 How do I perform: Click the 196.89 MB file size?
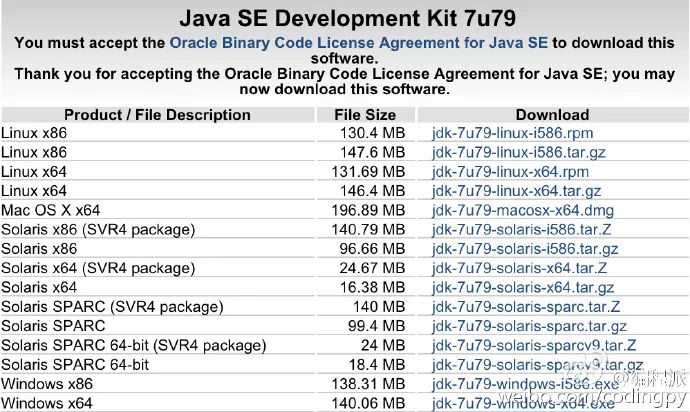click(368, 210)
